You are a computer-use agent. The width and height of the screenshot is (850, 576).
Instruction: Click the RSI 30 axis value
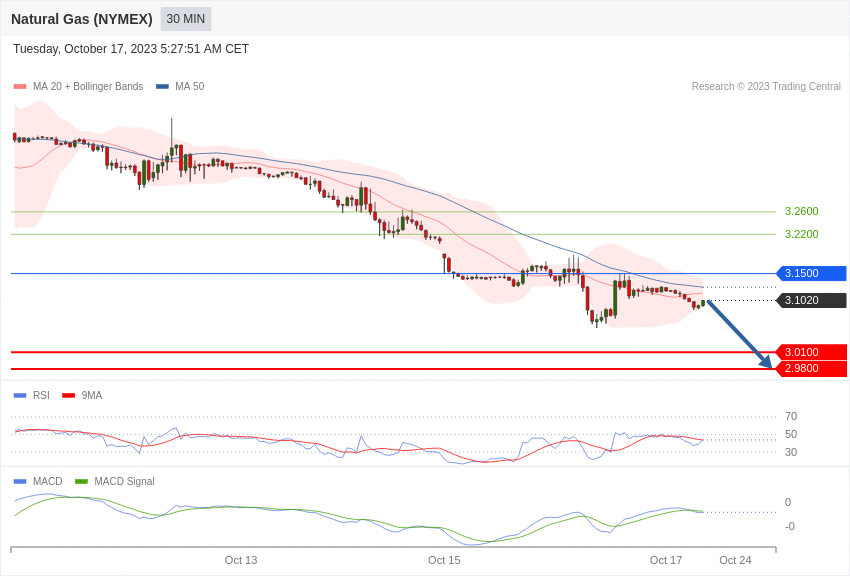[791, 452]
